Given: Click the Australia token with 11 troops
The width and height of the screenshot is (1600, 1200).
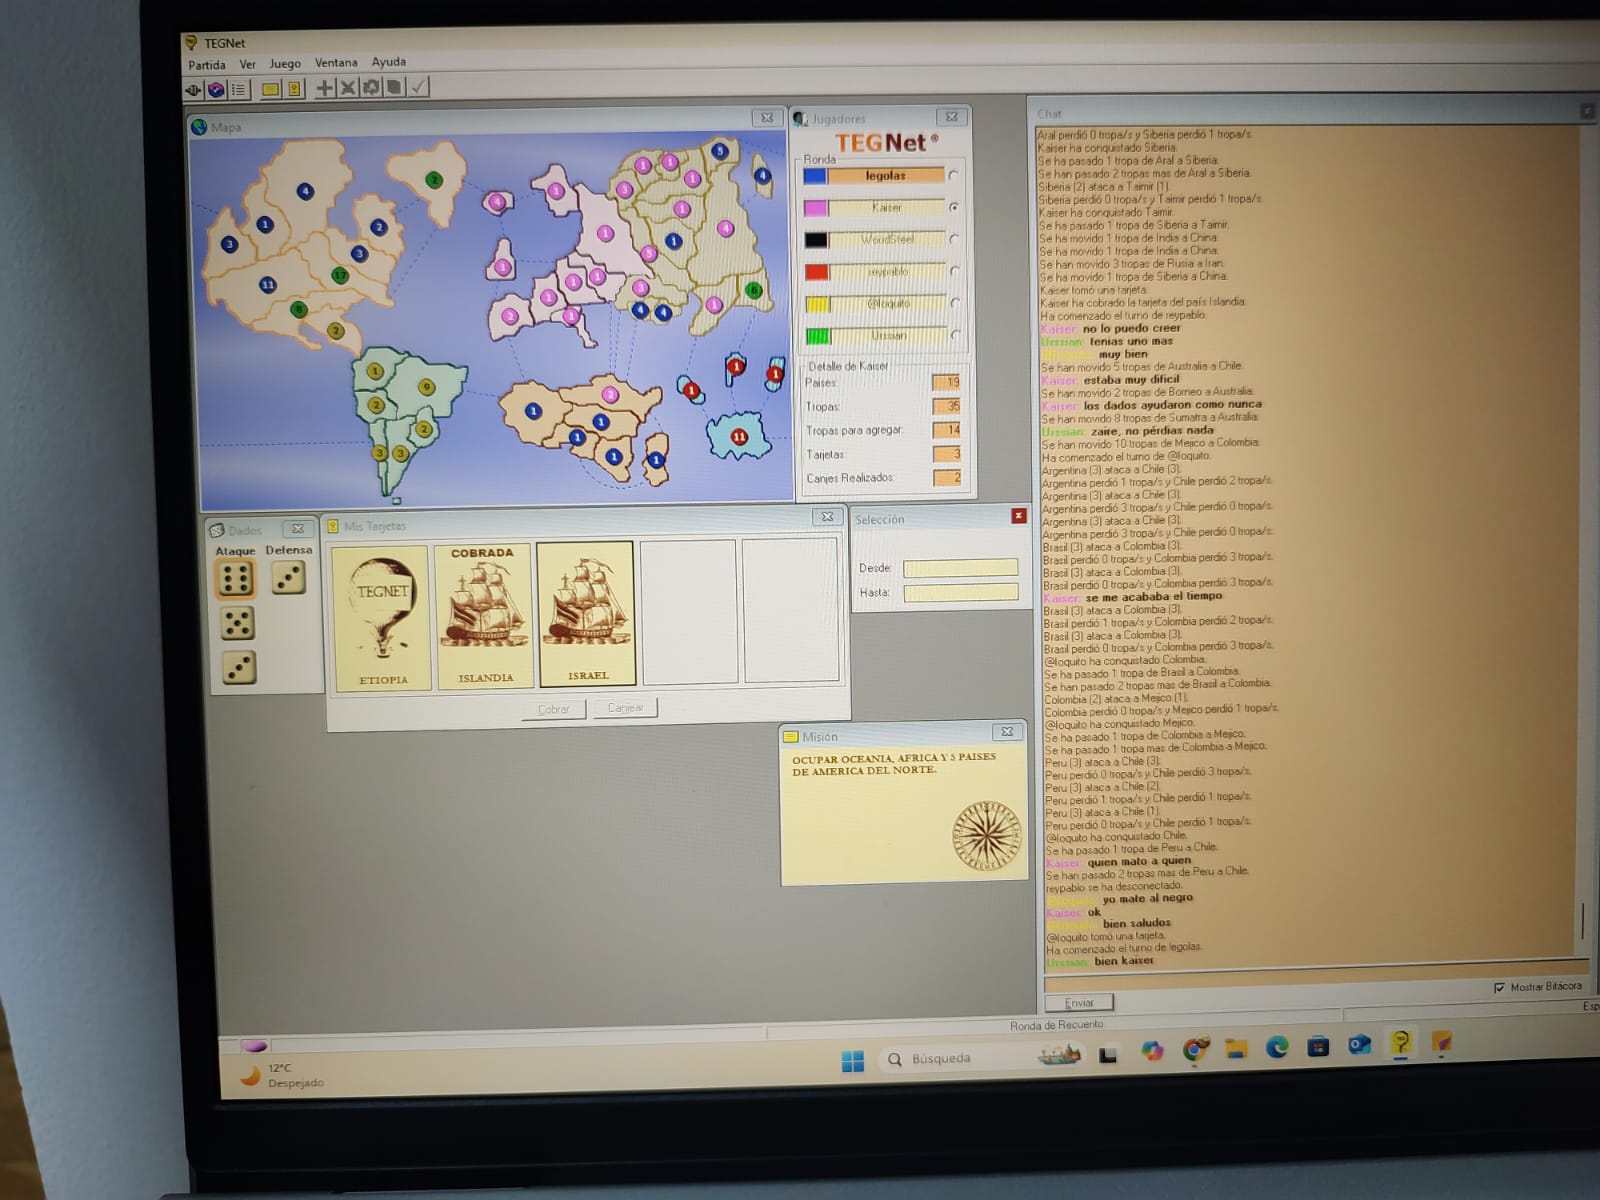Looking at the screenshot, I should click(739, 436).
